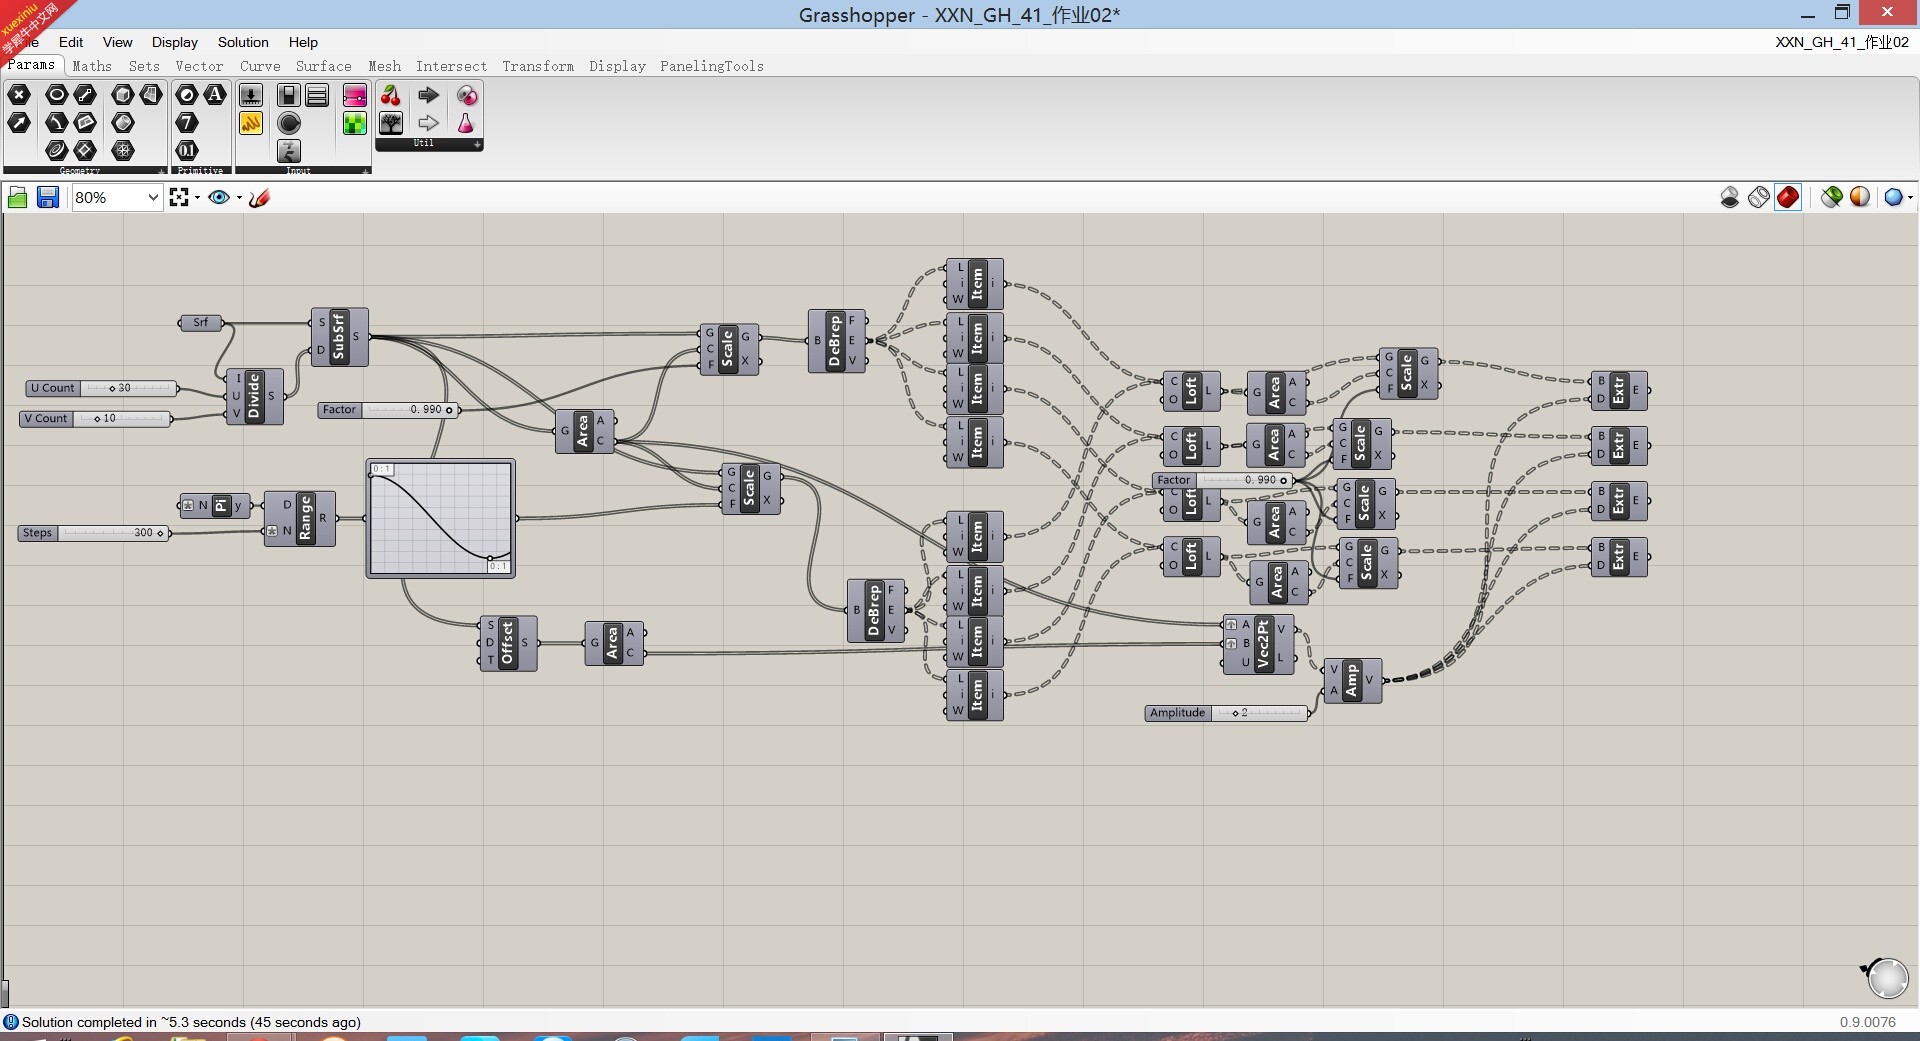Toggle only-selected-objects preview (green icon)
1920x1041 pixels.
point(1832,197)
